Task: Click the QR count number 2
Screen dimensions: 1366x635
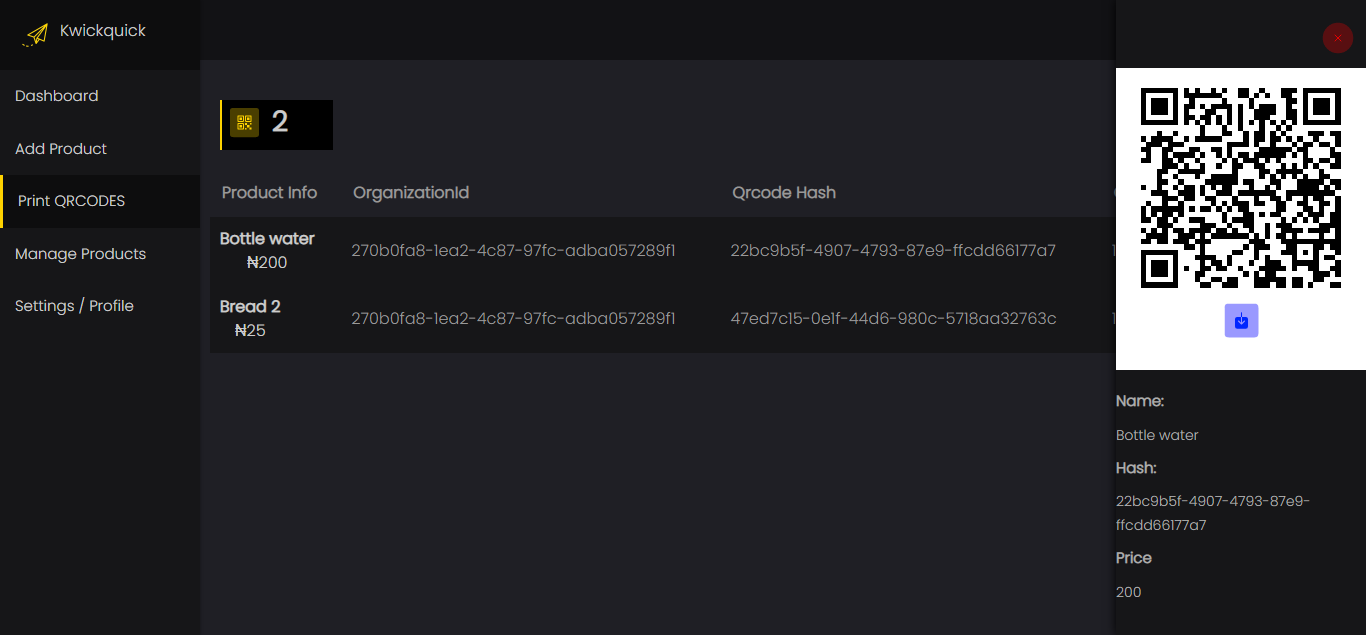Action: (x=280, y=122)
